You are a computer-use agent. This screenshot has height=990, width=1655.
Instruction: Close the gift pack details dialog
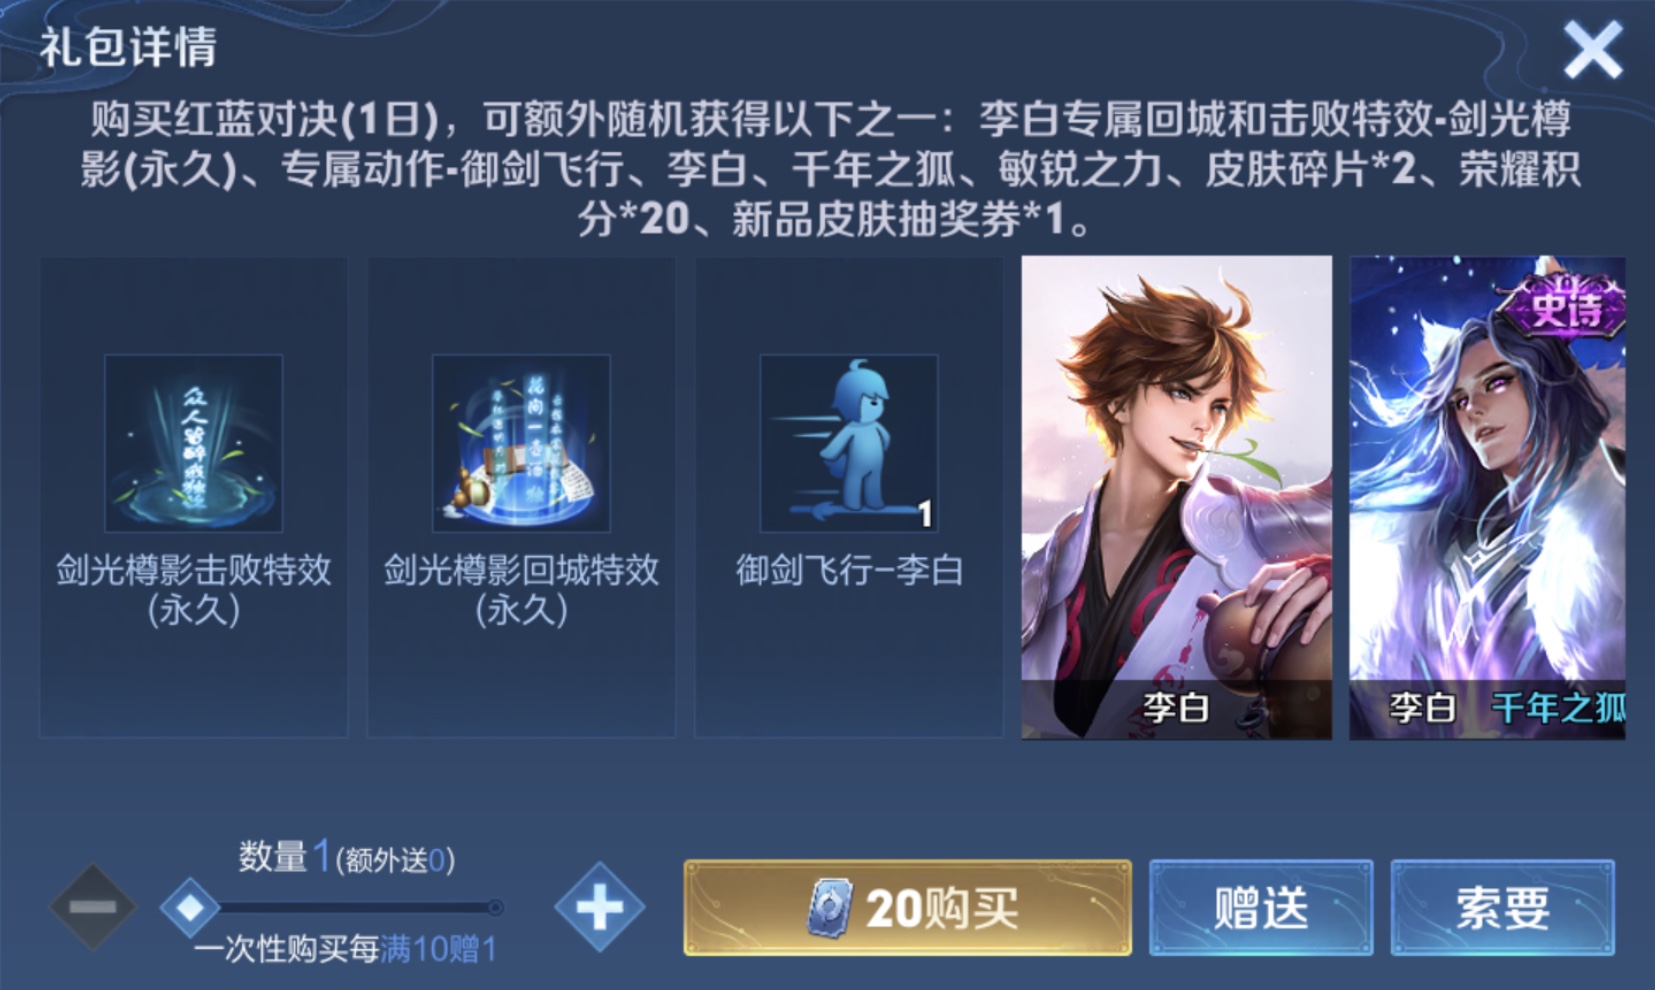pyautogui.click(x=1592, y=50)
